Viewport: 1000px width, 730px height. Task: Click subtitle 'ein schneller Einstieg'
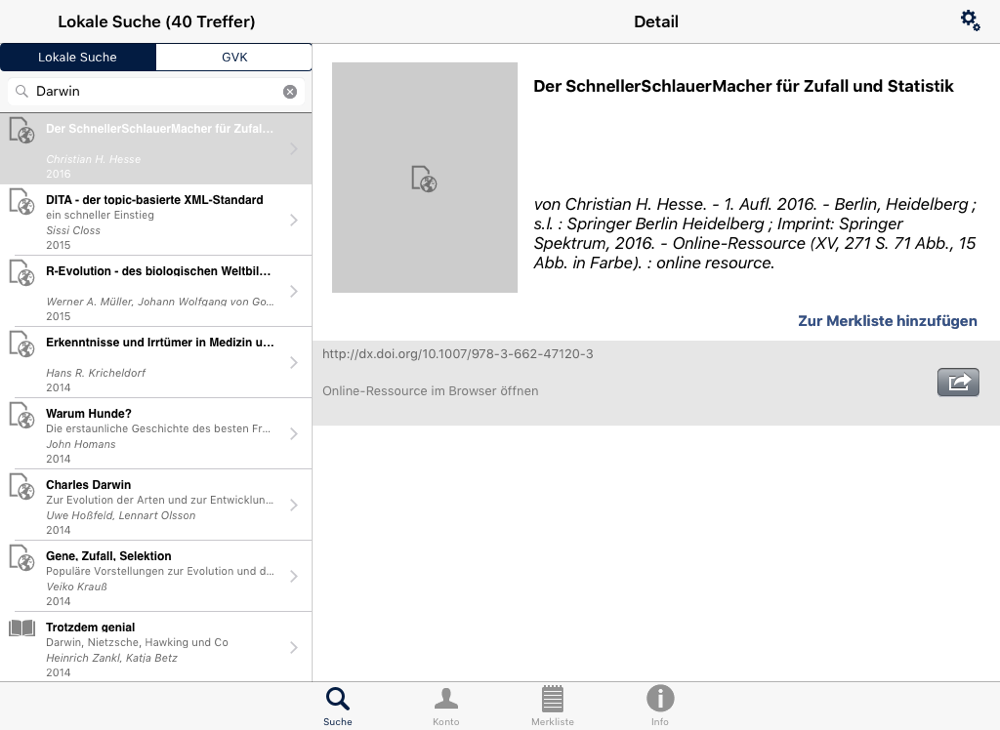[99, 215]
